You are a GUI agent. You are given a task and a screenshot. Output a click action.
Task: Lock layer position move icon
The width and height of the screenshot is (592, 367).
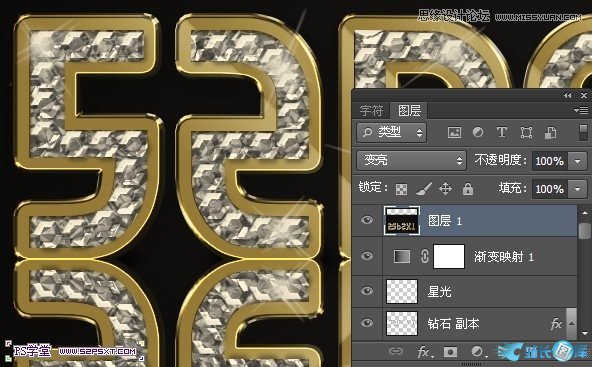[x=446, y=188]
